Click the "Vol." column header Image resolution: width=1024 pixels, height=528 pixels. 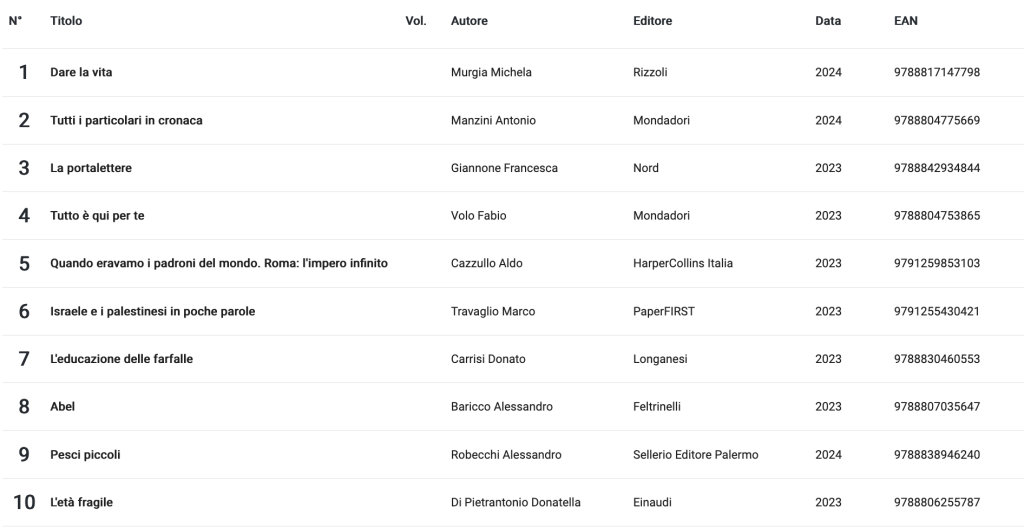pos(416,21)
